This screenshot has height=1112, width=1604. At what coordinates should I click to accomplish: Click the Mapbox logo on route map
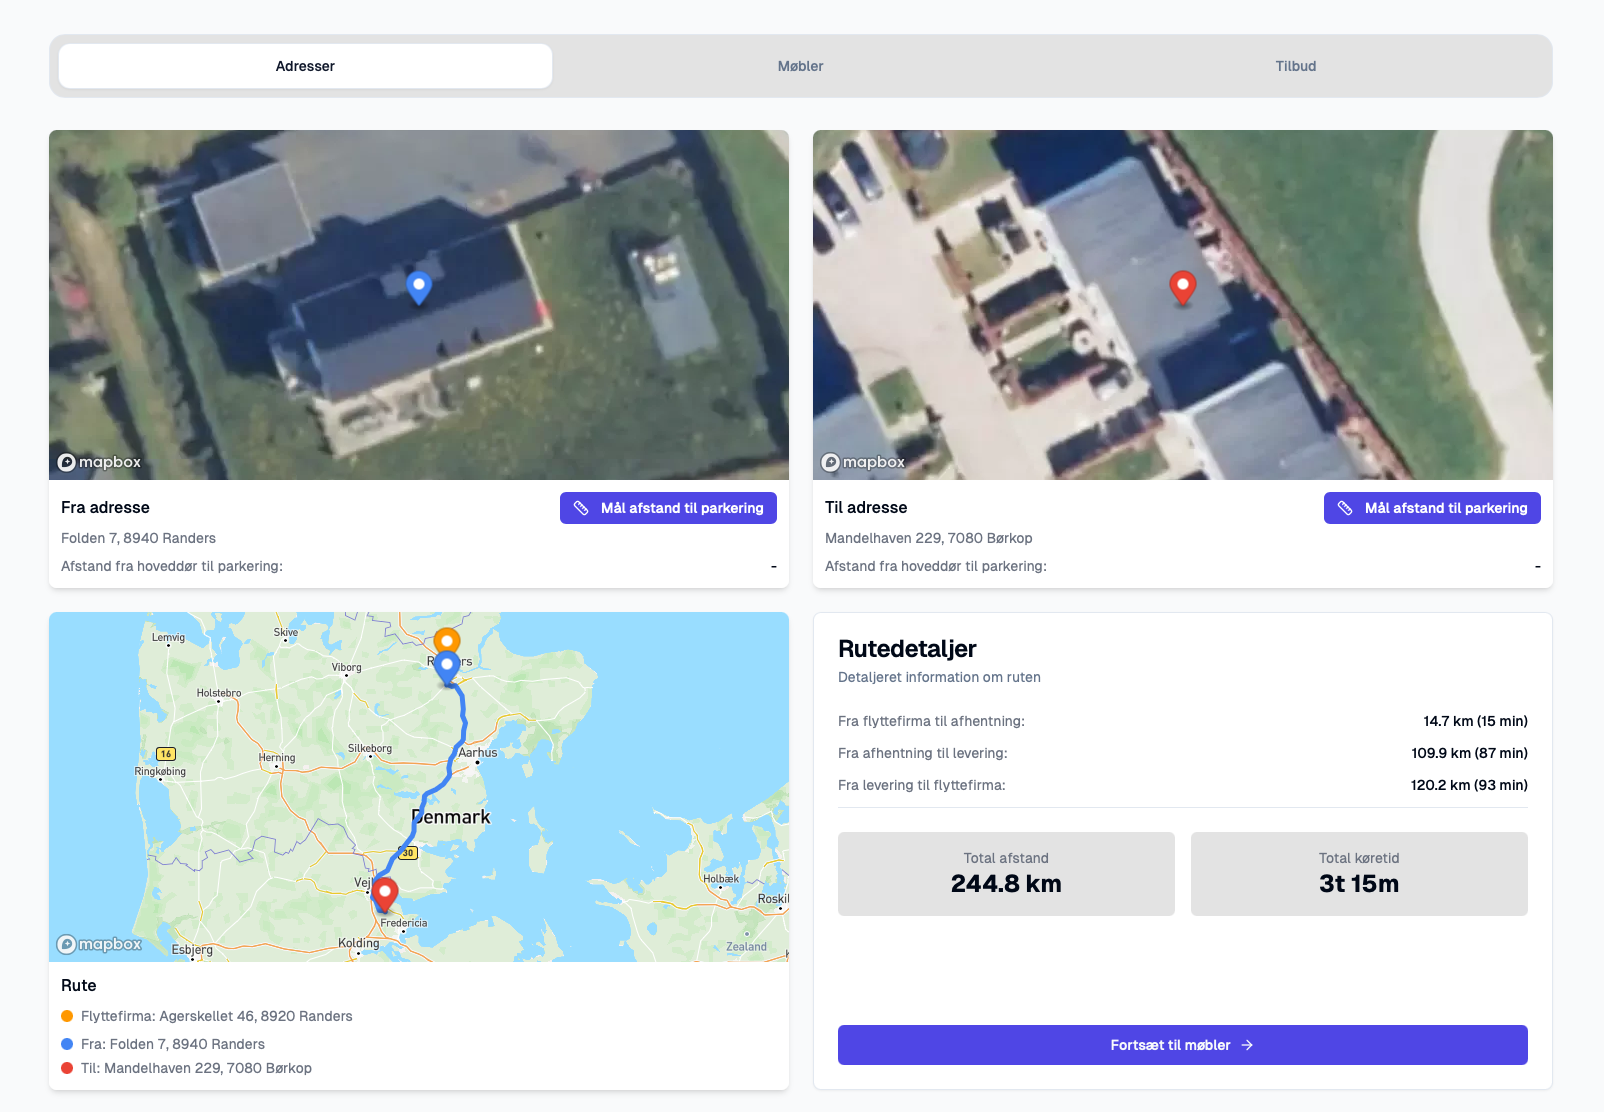click(100, 944)
